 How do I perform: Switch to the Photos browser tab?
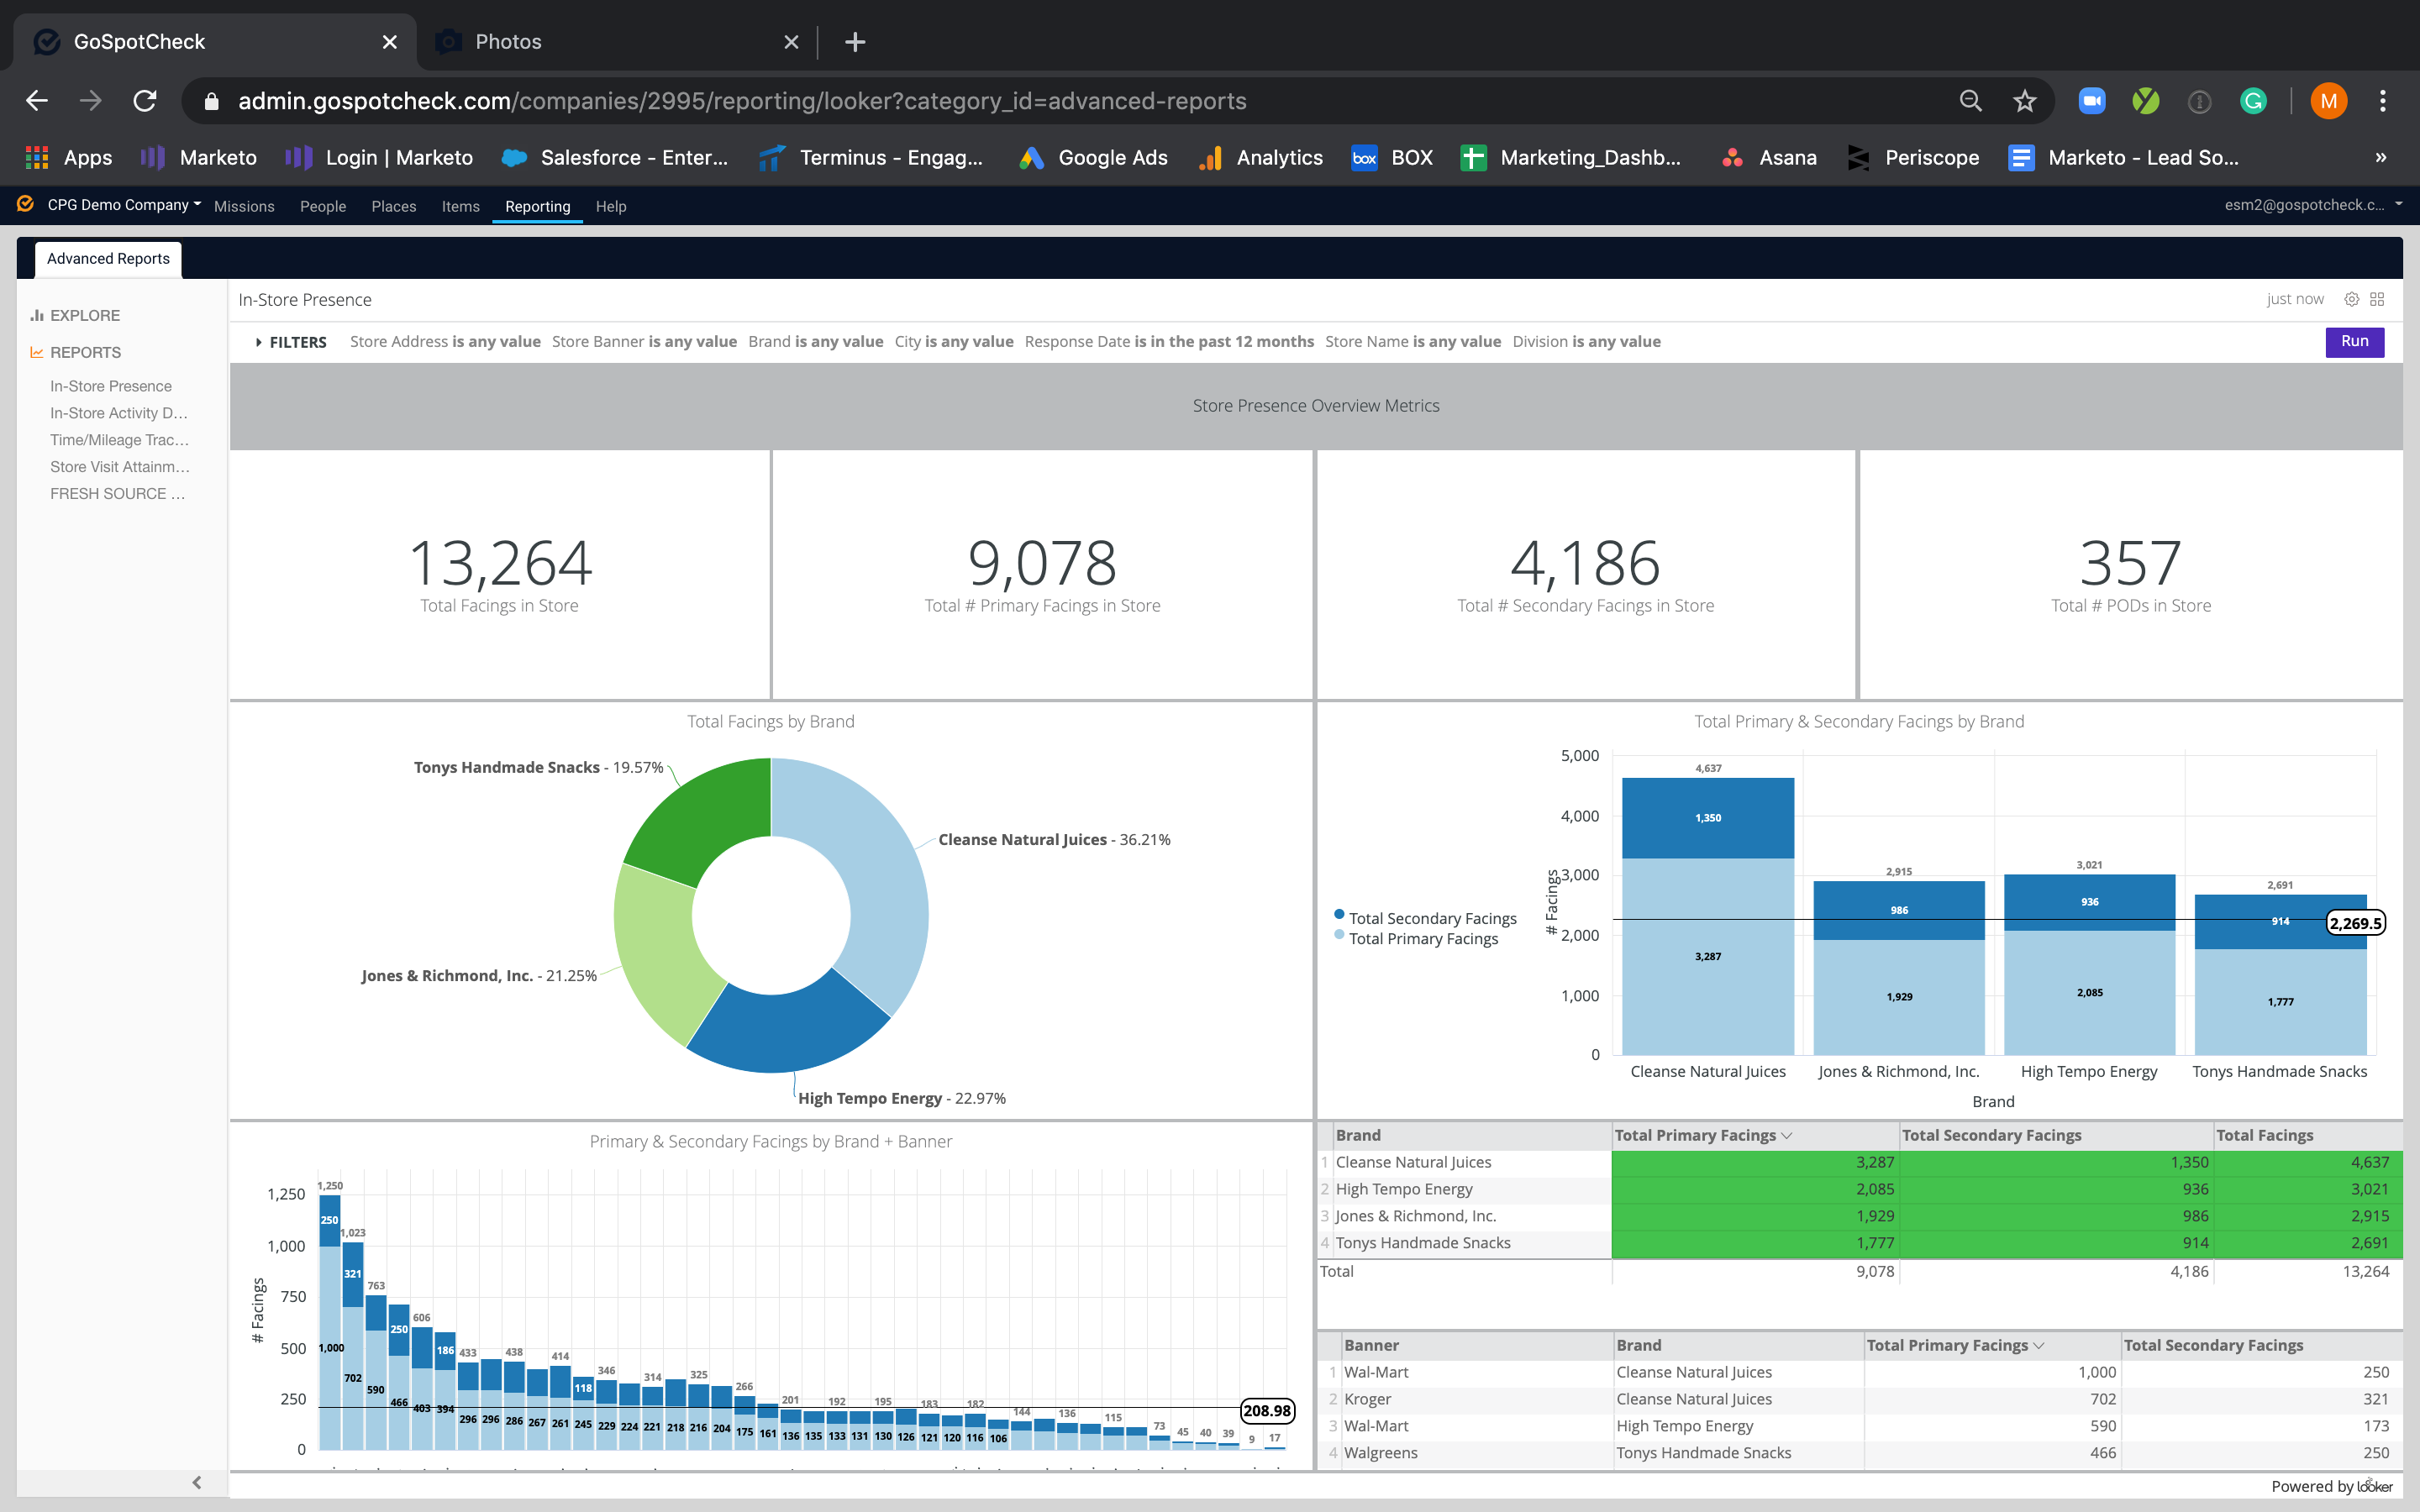(617, 42)
